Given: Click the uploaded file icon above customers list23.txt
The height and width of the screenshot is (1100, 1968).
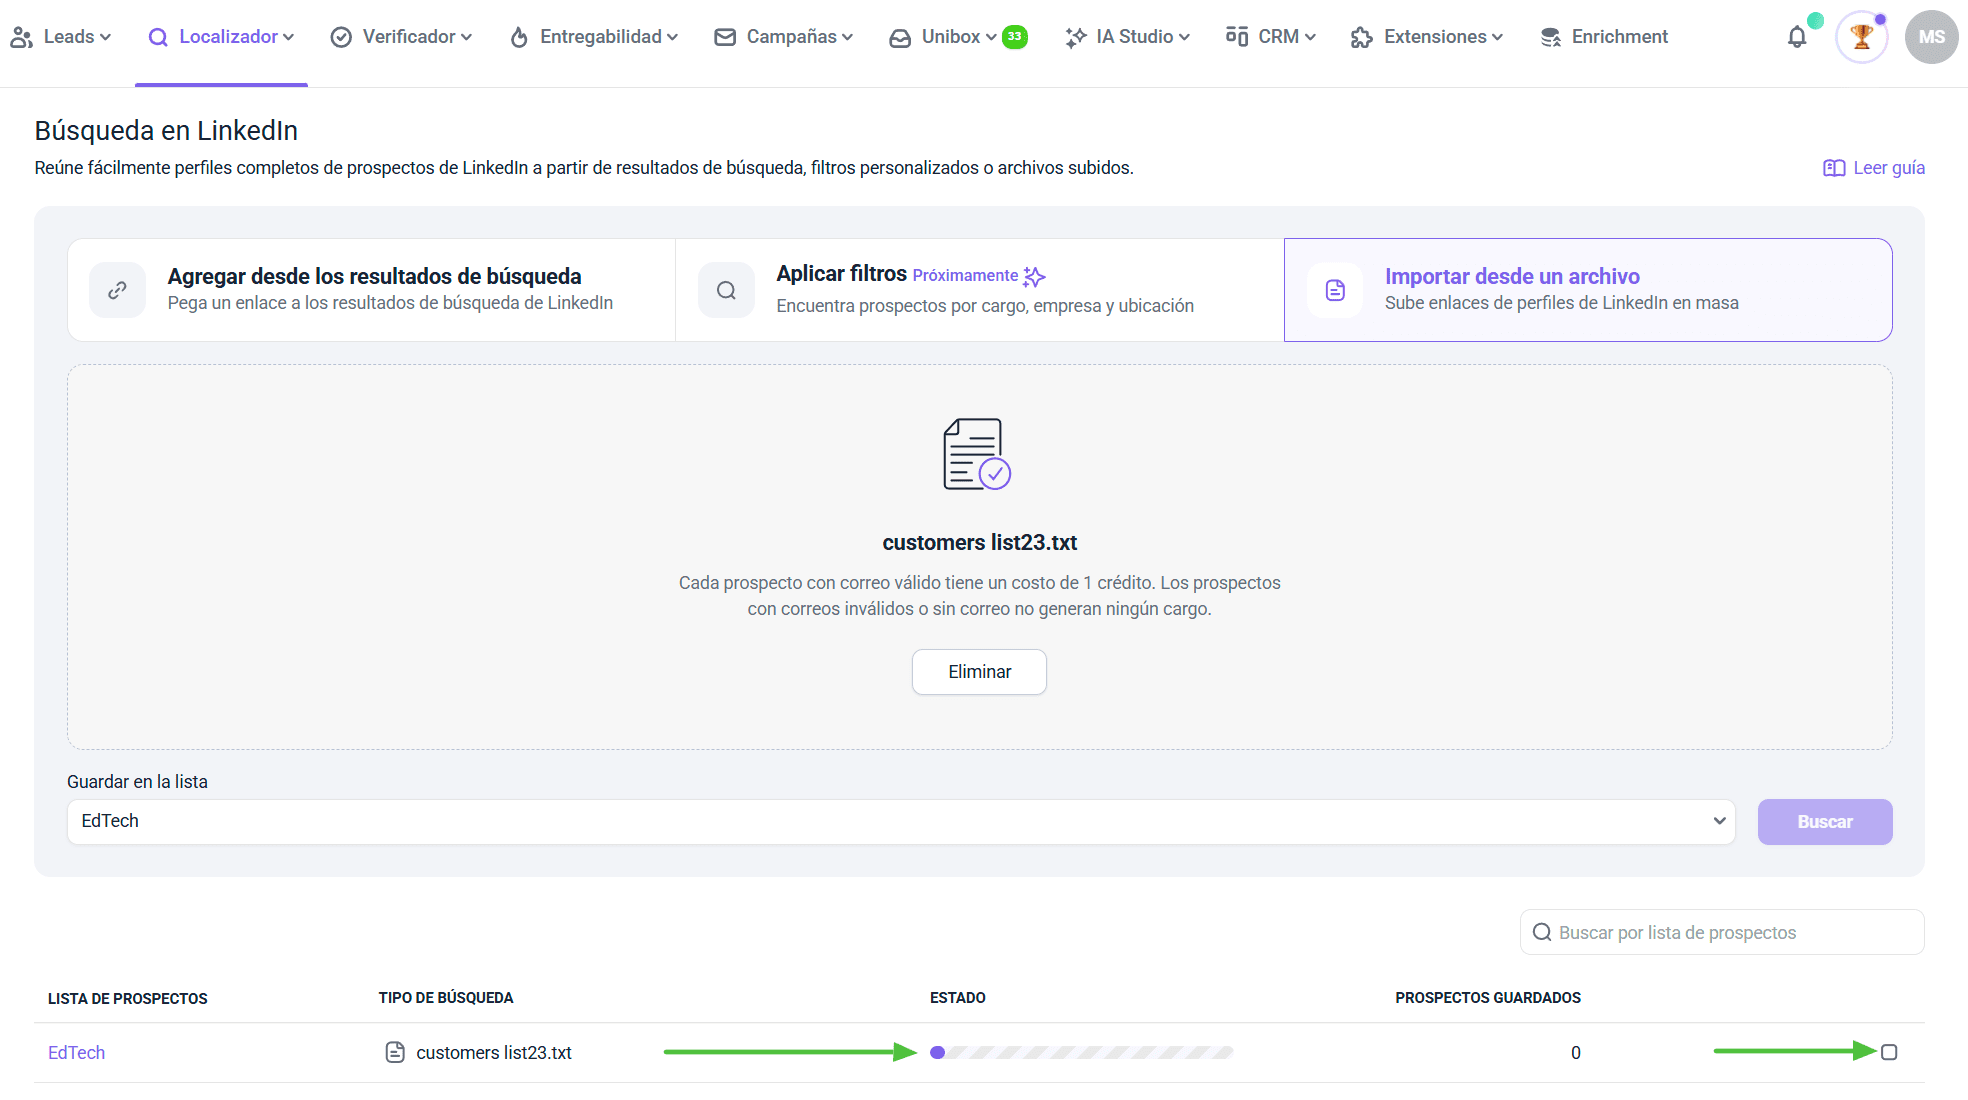Looking at the screenshot, I should coord(977,454).
